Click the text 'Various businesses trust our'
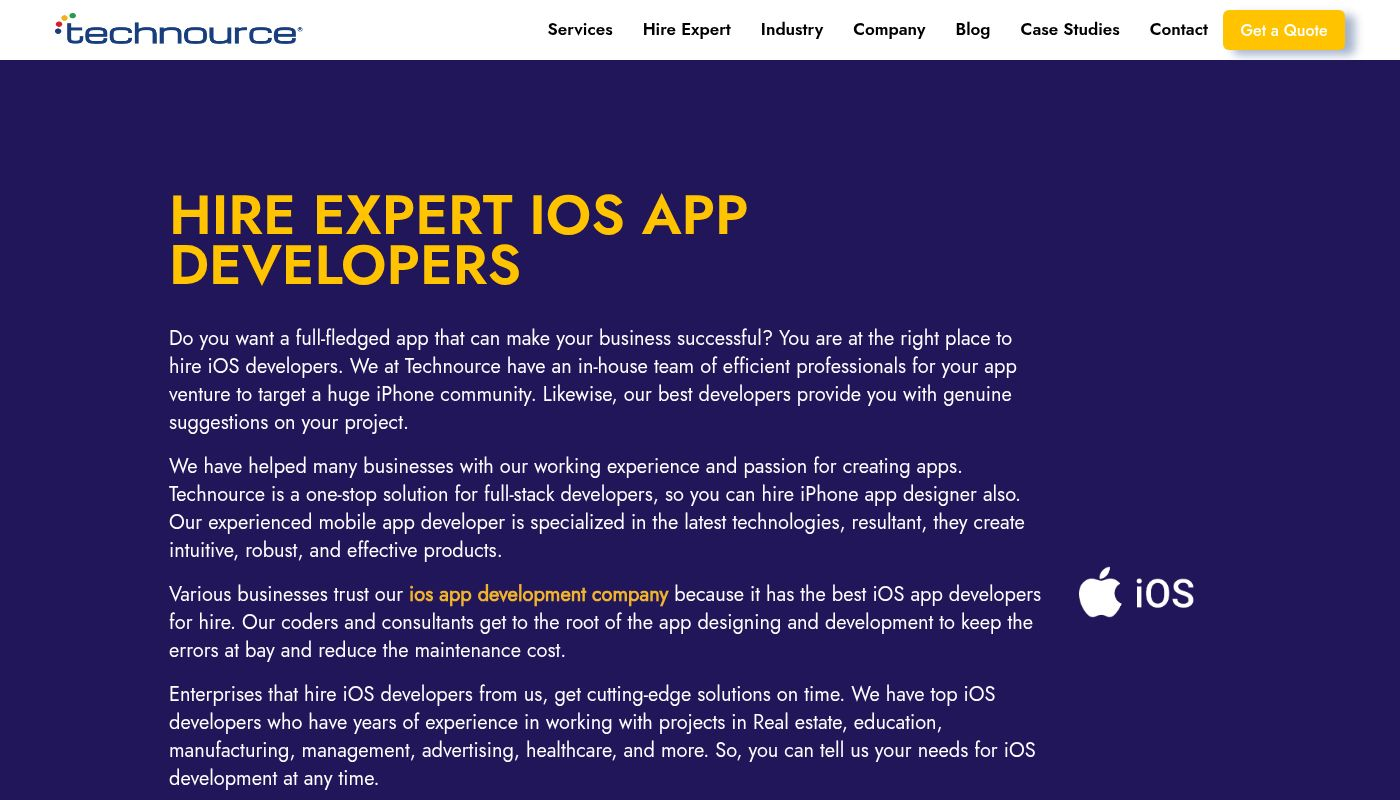This screenshot has width=1400, height=800. (286, 594)
